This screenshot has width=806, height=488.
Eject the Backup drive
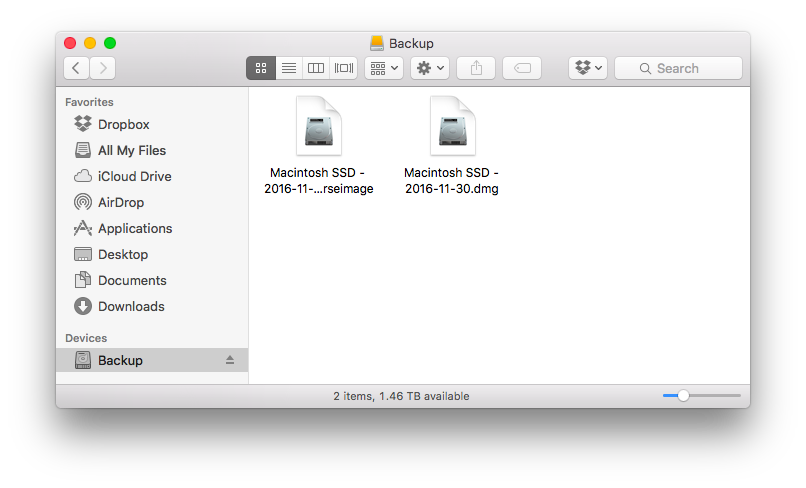229,360
